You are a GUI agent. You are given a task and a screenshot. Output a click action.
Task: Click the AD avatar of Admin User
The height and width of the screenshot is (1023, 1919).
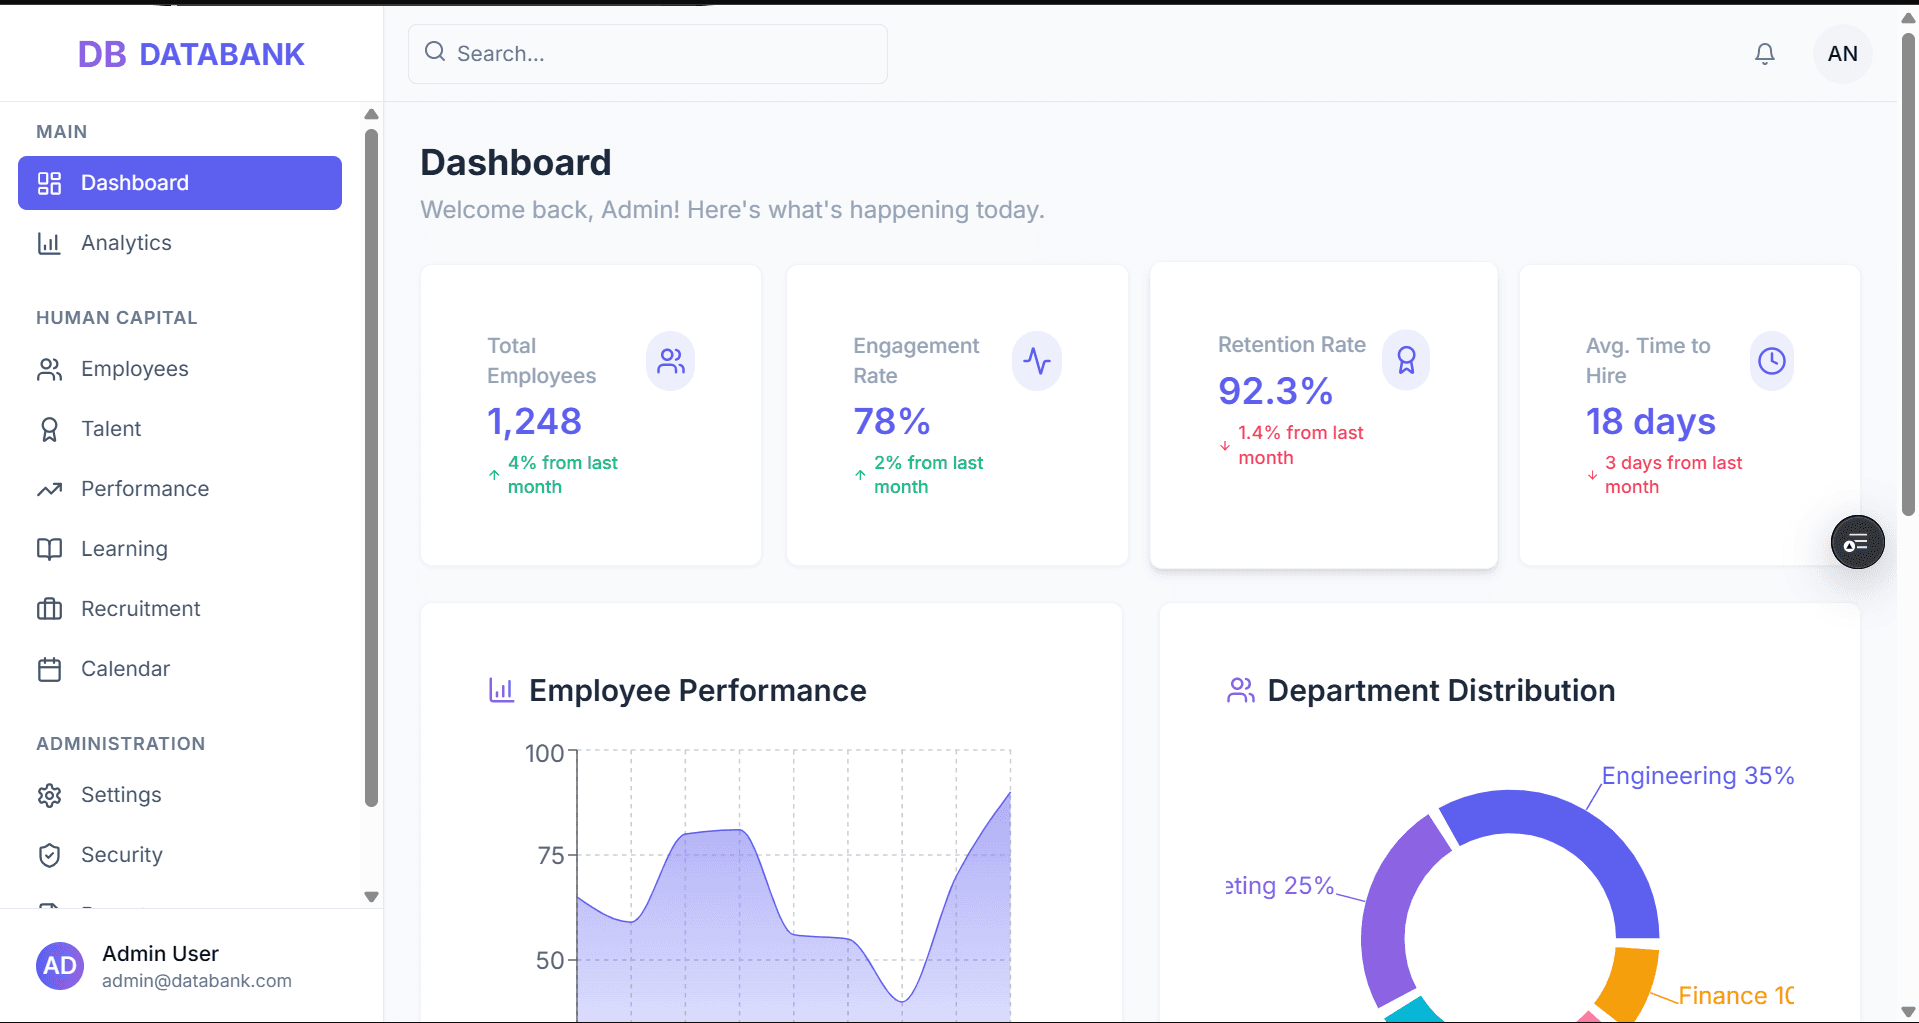coord(60,965)
